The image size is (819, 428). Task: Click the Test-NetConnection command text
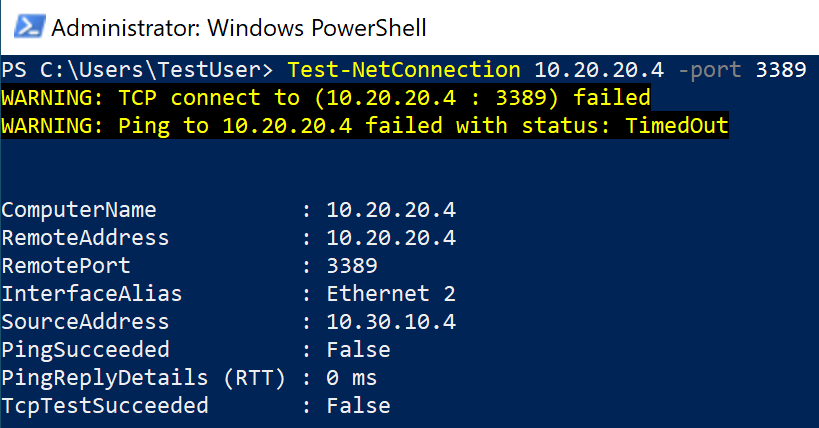click(403, 70)
